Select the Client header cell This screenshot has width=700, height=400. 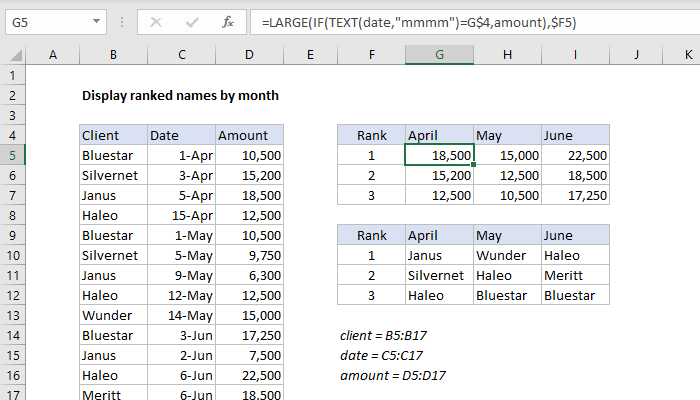tap(113, 135)
